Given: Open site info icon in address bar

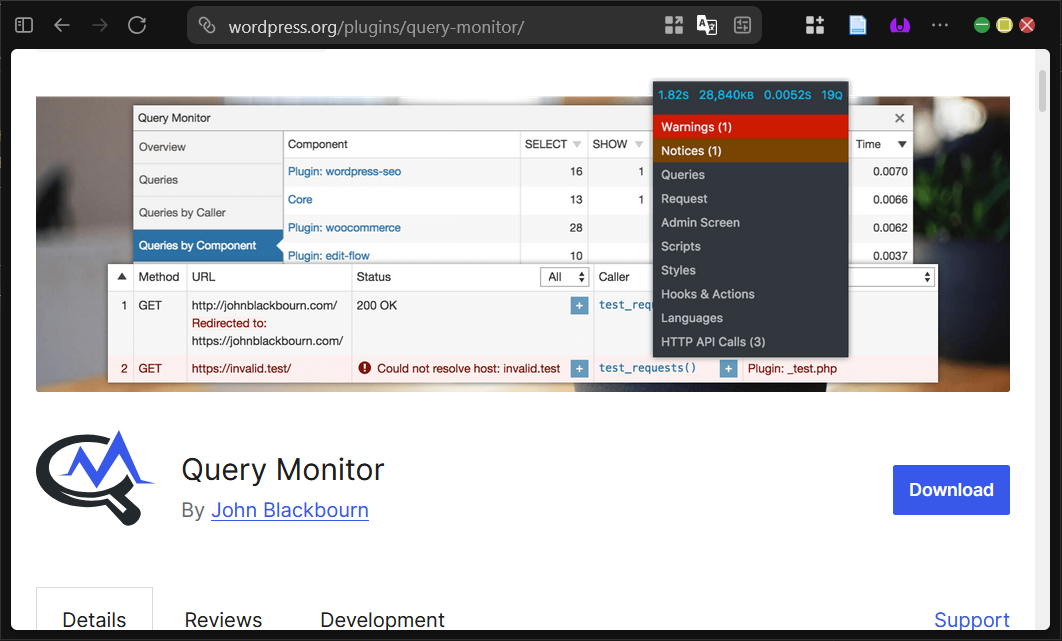Looking at the screenshot, I should tap(207, 26).
